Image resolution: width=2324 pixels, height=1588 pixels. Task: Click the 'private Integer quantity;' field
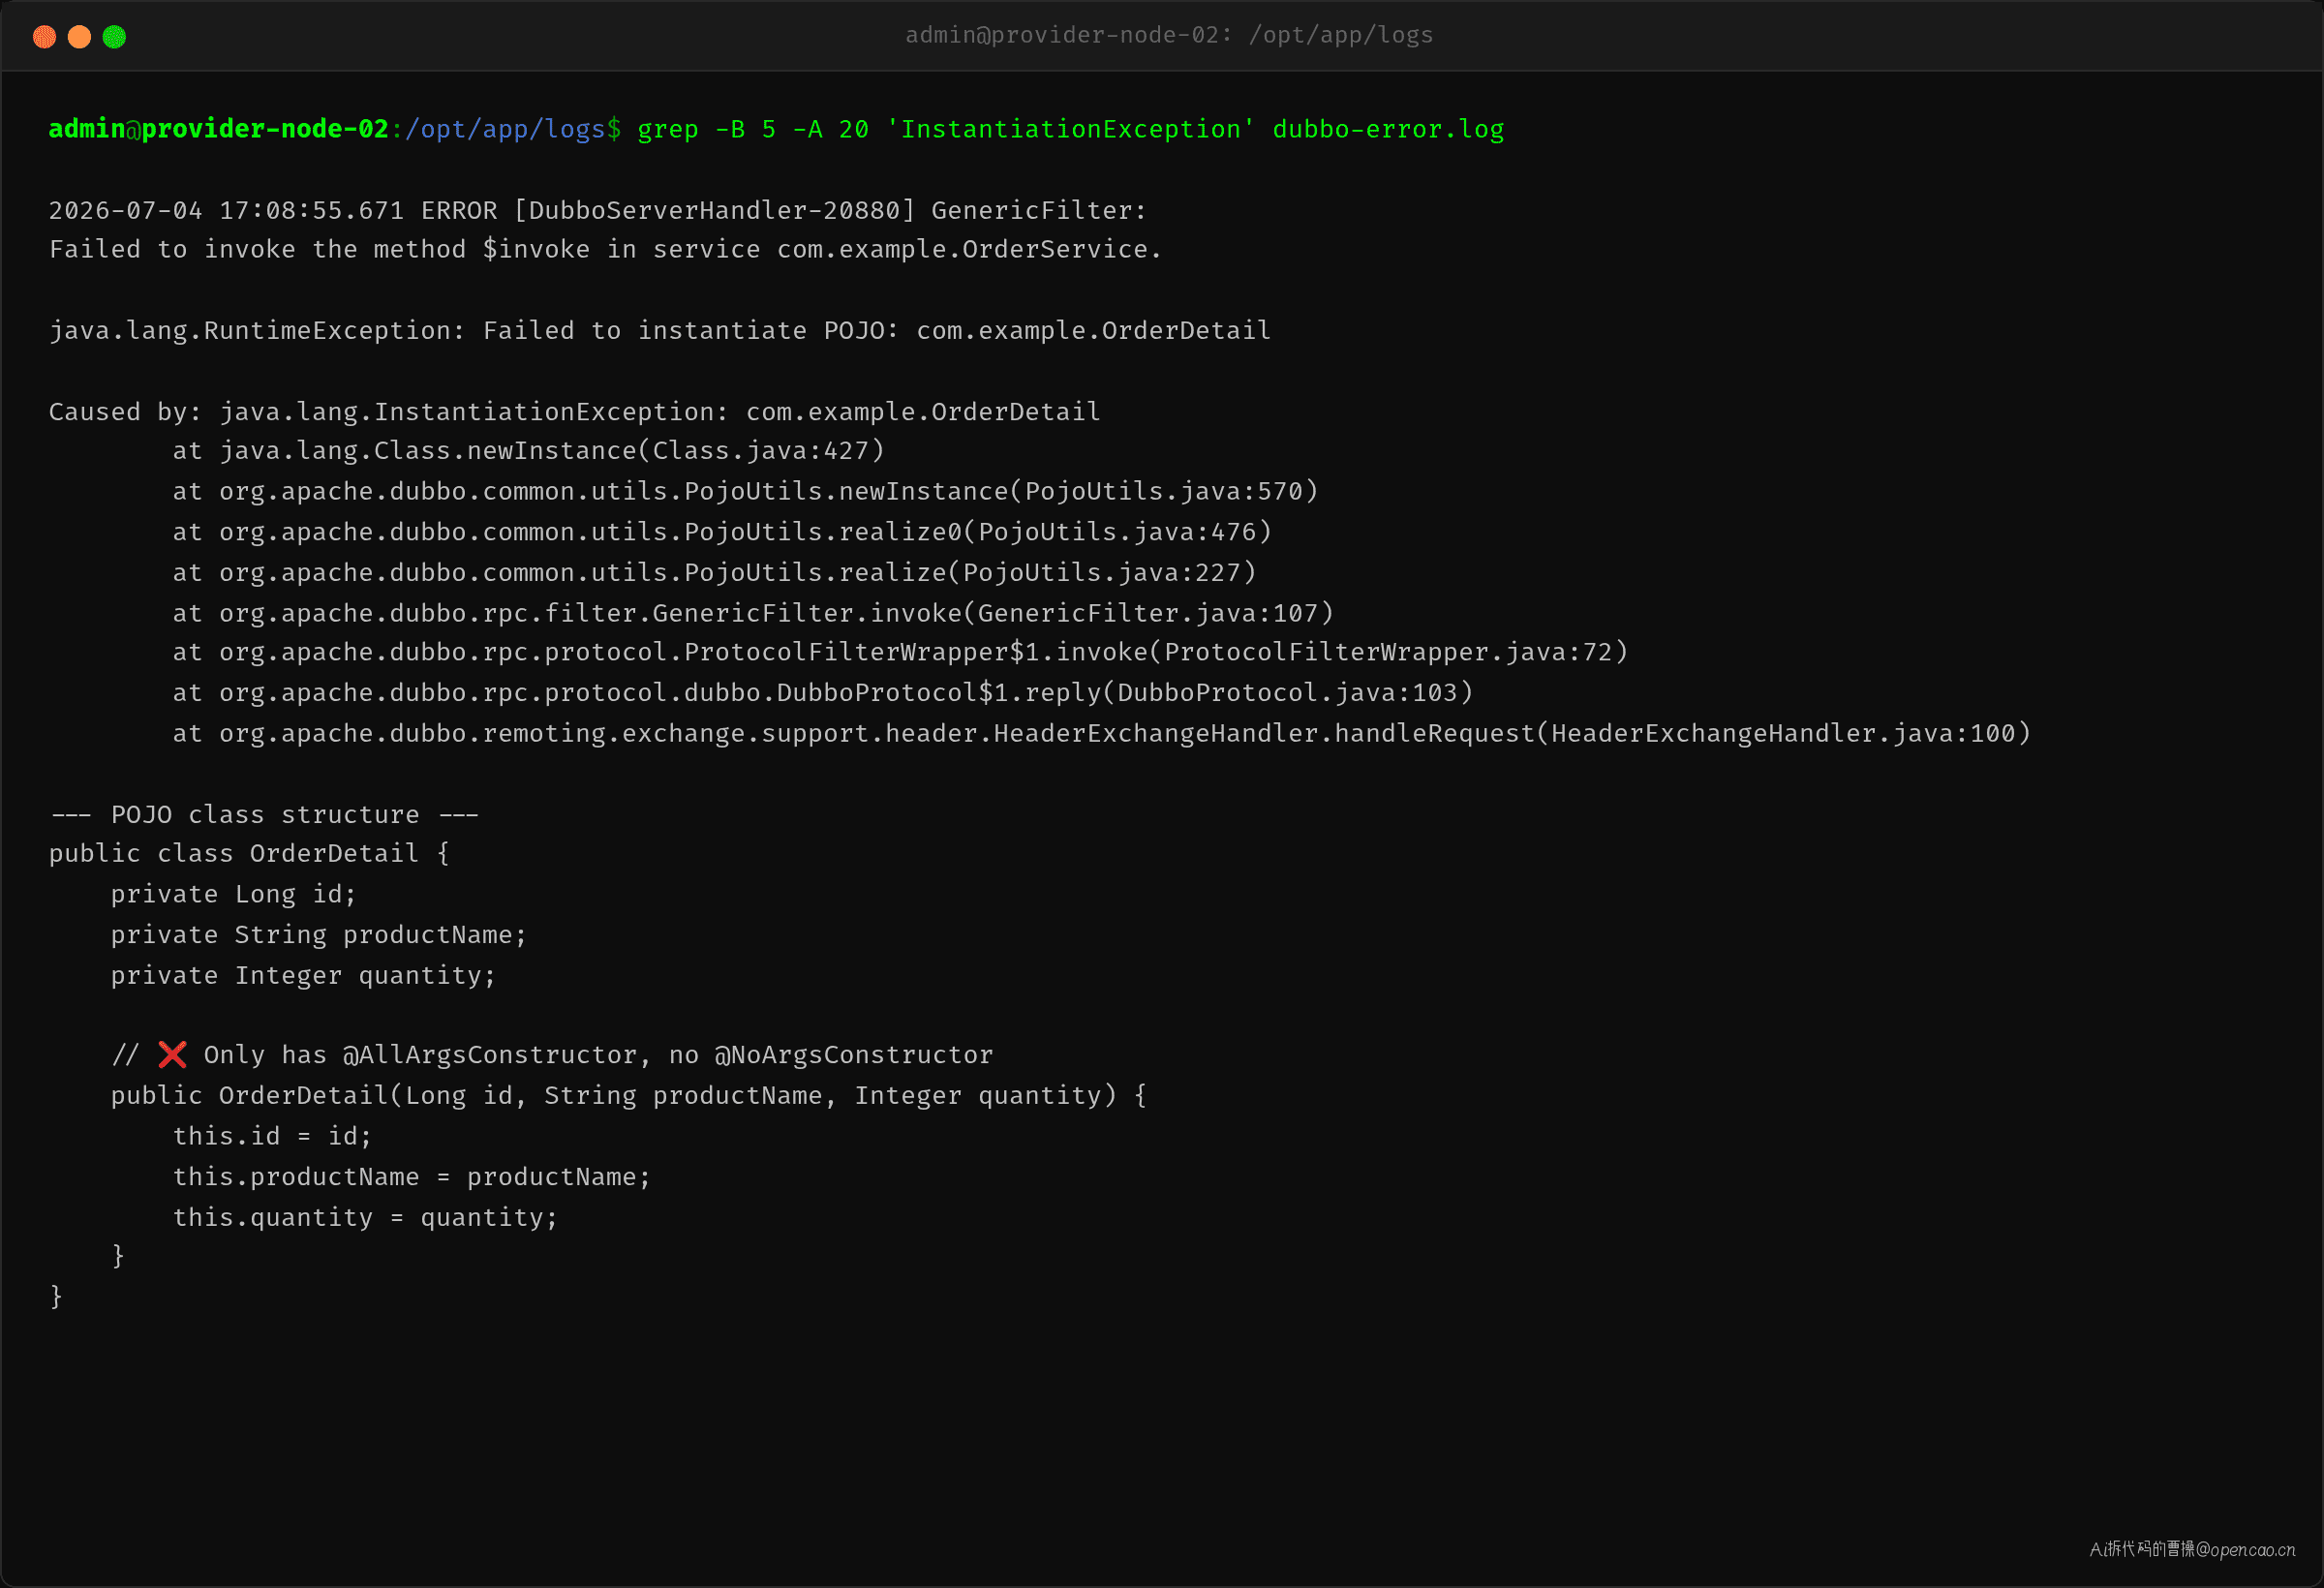[303, 976]
